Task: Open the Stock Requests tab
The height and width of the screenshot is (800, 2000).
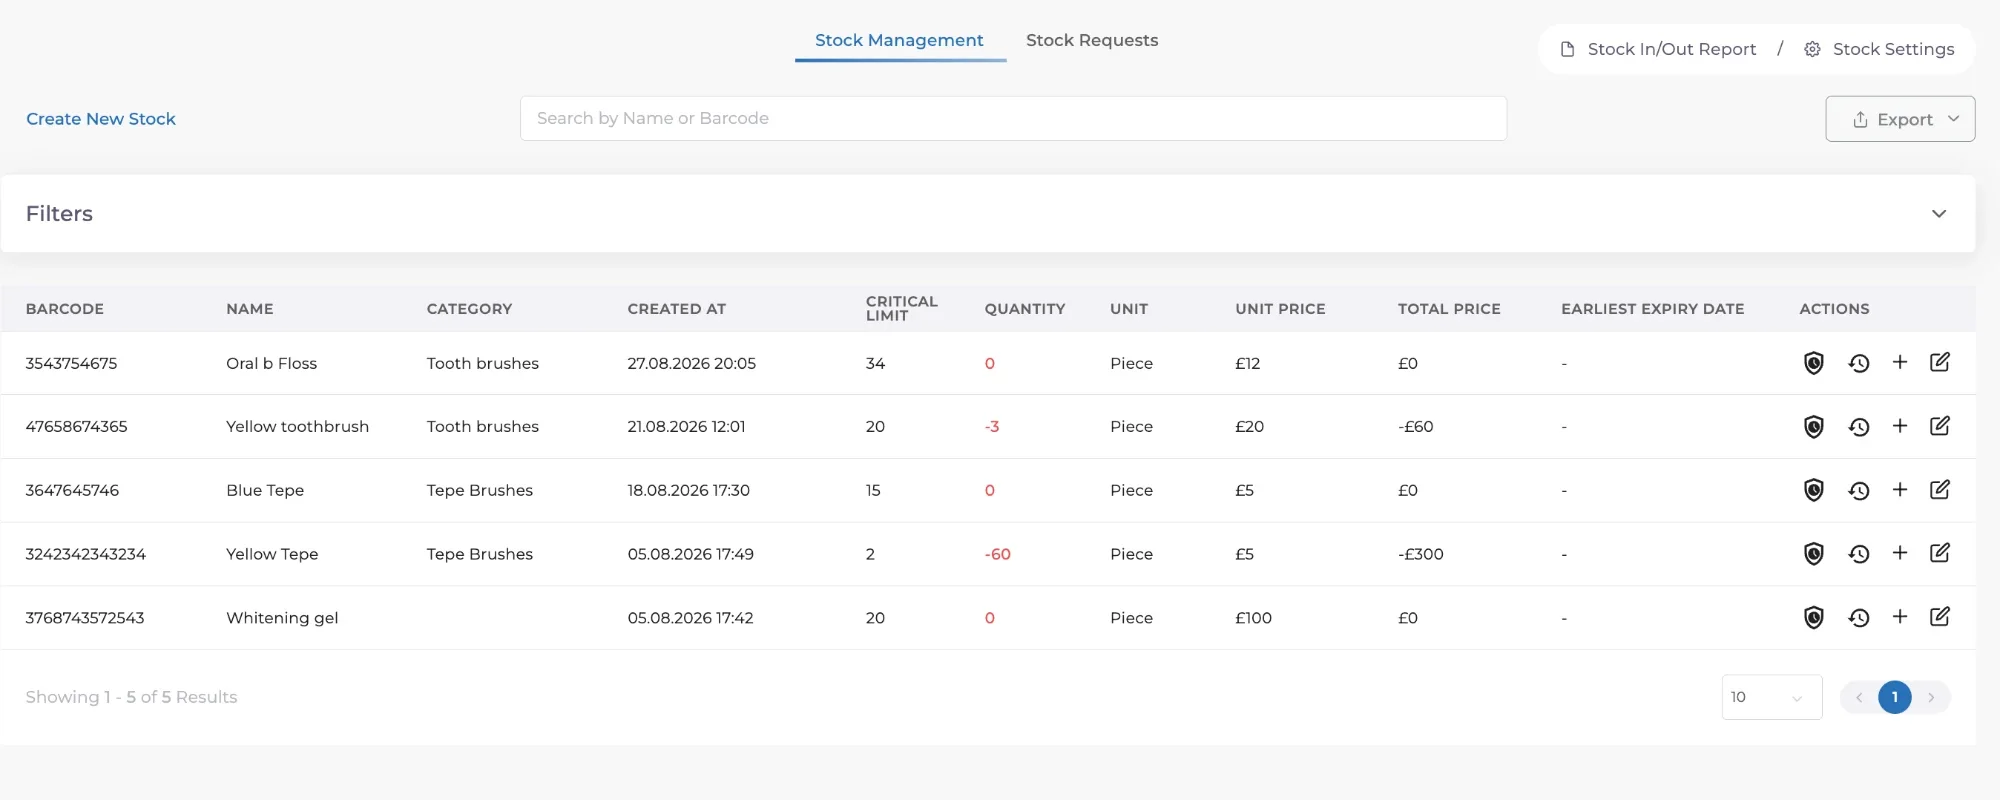Action: coord(1092,40)
